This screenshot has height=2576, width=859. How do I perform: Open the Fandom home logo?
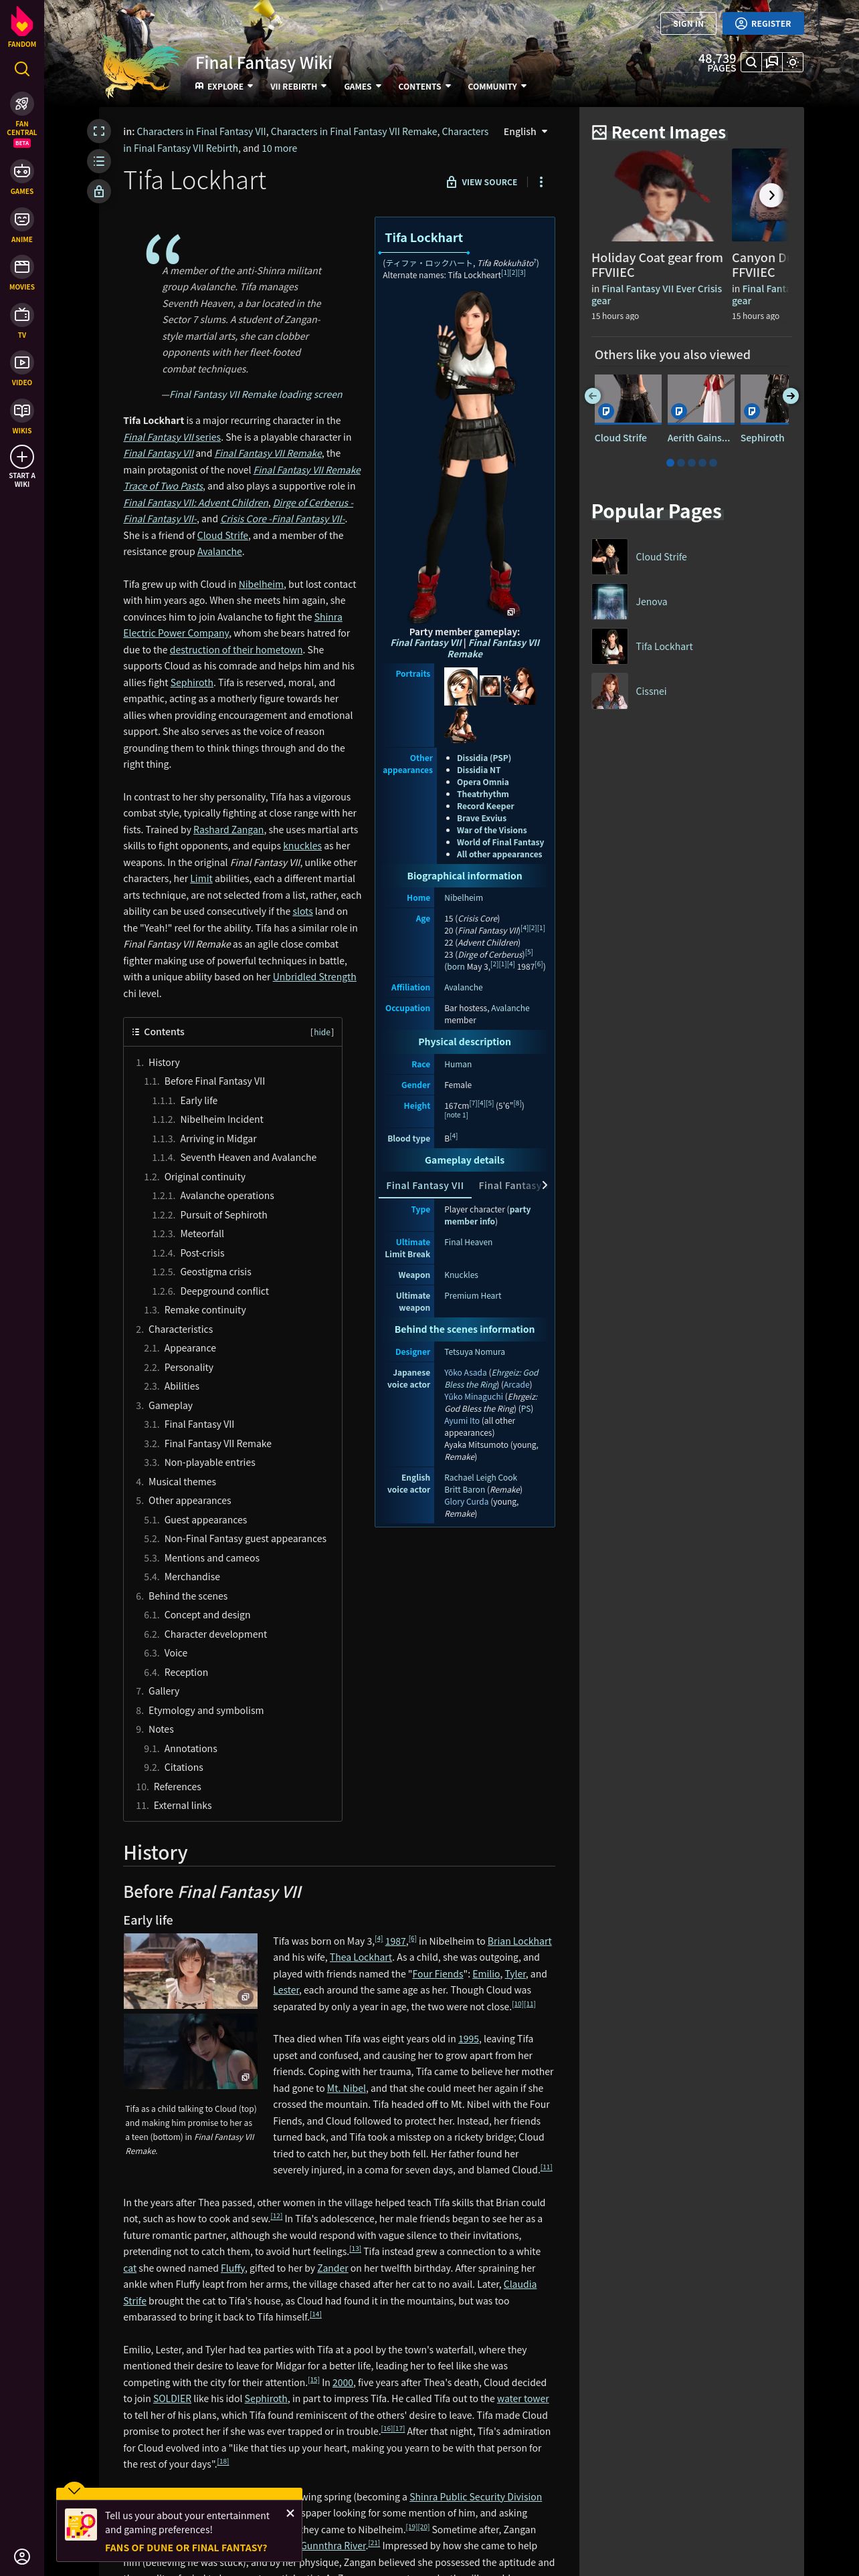coord(22,25)
